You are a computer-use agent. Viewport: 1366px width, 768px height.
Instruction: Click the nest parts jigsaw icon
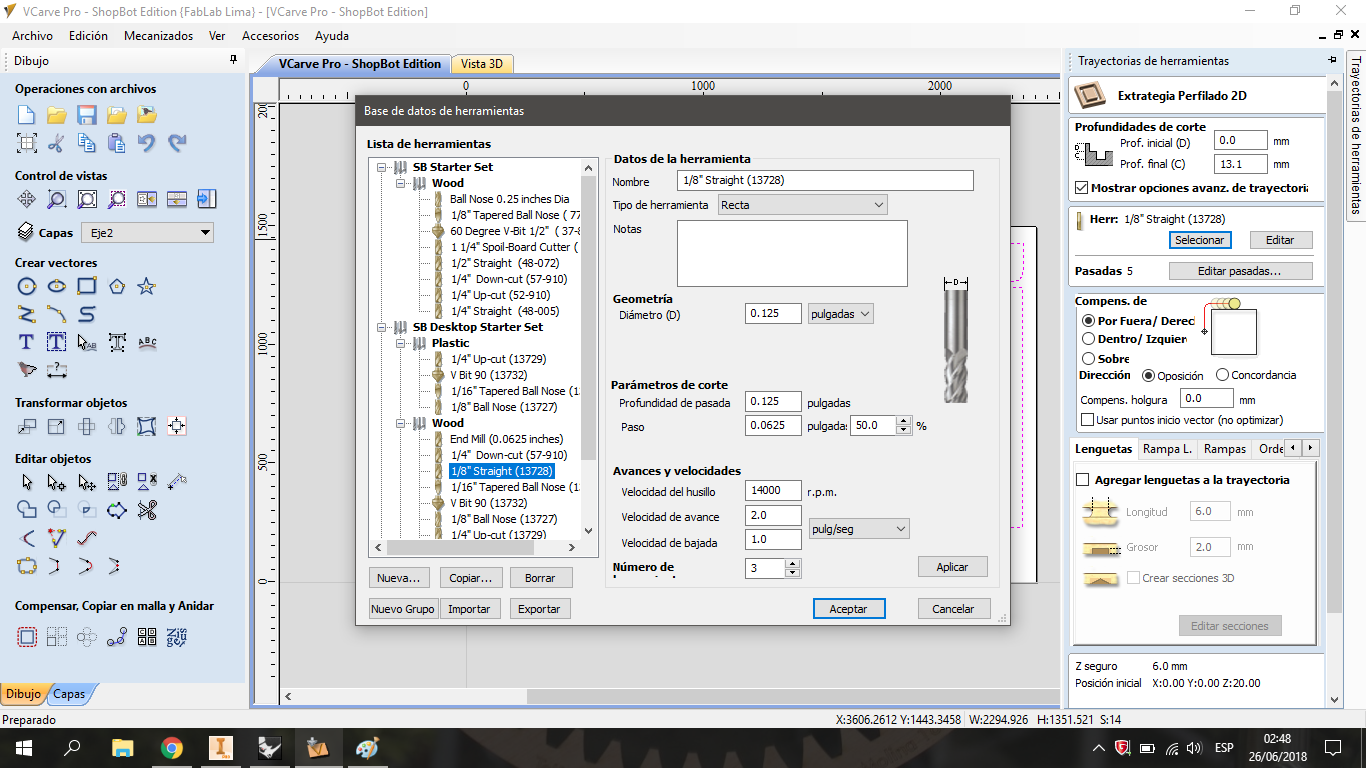tap(177, 636)
